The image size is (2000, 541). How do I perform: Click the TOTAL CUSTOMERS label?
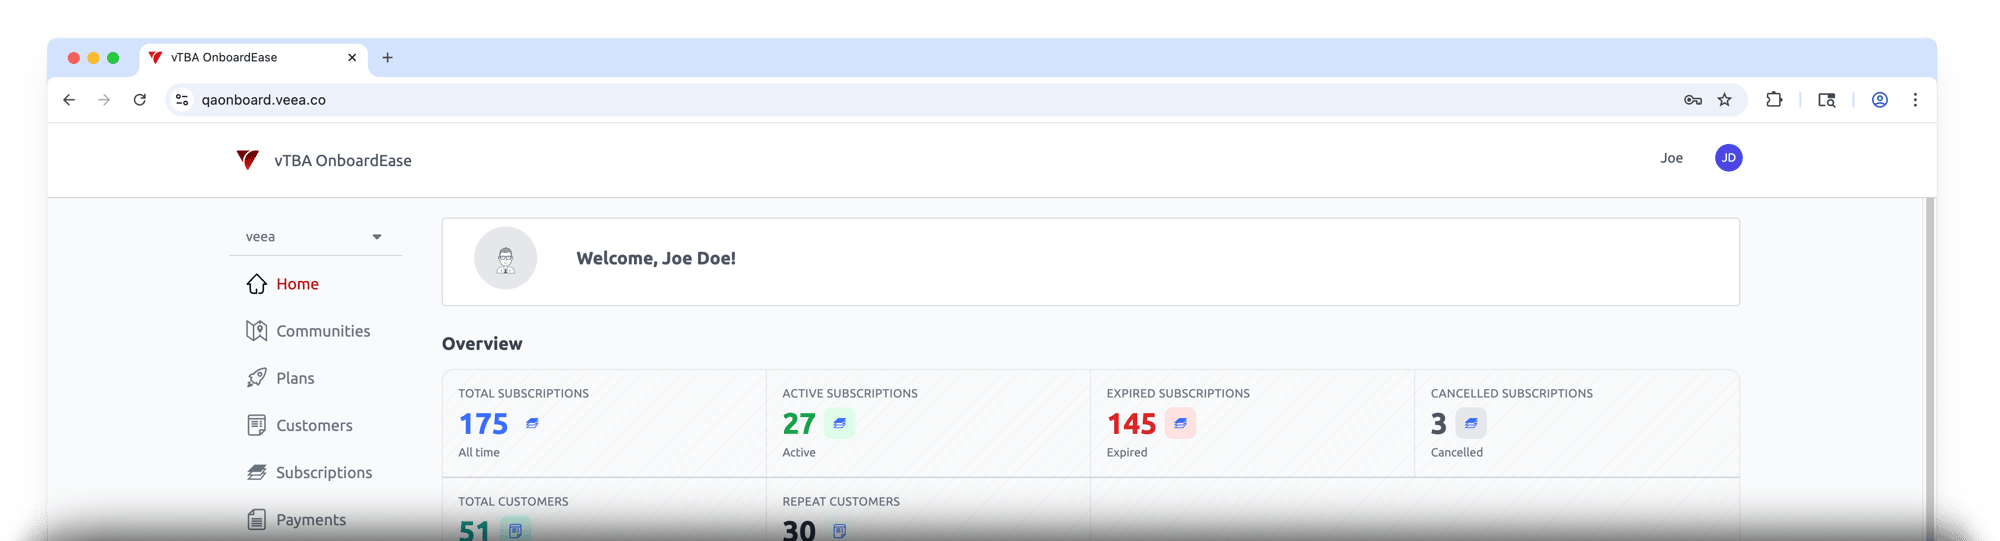point(513,502)
